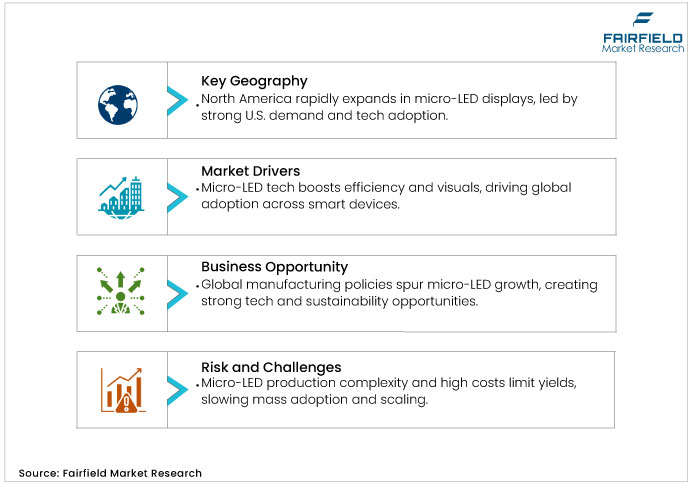Click the North America micro-LED description text
691x485 pixels.
[x=389, y=107]
